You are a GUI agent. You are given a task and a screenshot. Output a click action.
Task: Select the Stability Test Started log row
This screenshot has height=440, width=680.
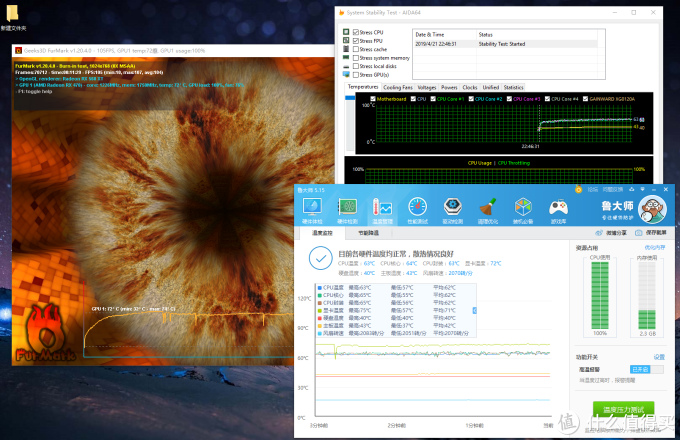[506, 44]
